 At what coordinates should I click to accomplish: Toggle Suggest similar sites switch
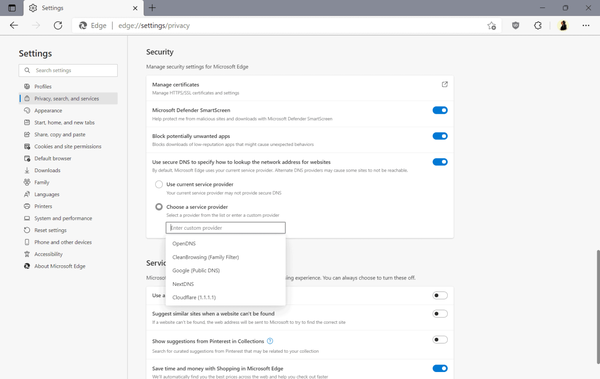pos(440,314)
